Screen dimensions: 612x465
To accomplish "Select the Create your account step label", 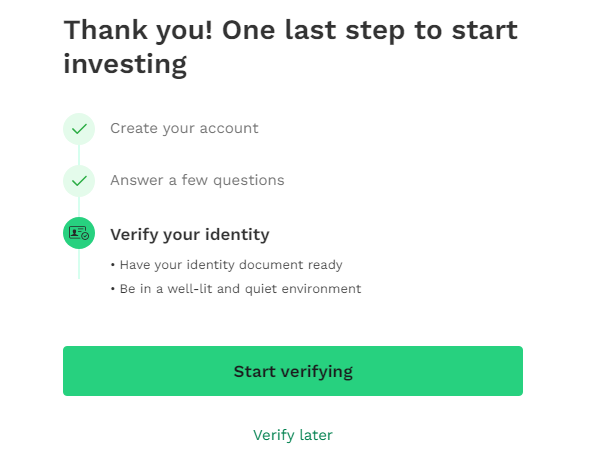I will coord(184,128).
